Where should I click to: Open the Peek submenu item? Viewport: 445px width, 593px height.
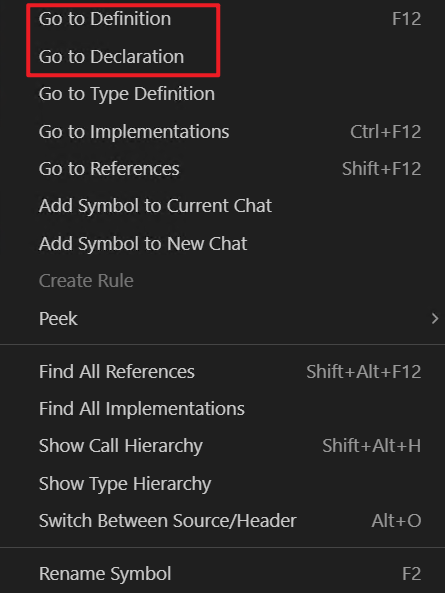[x=222, y=318]
